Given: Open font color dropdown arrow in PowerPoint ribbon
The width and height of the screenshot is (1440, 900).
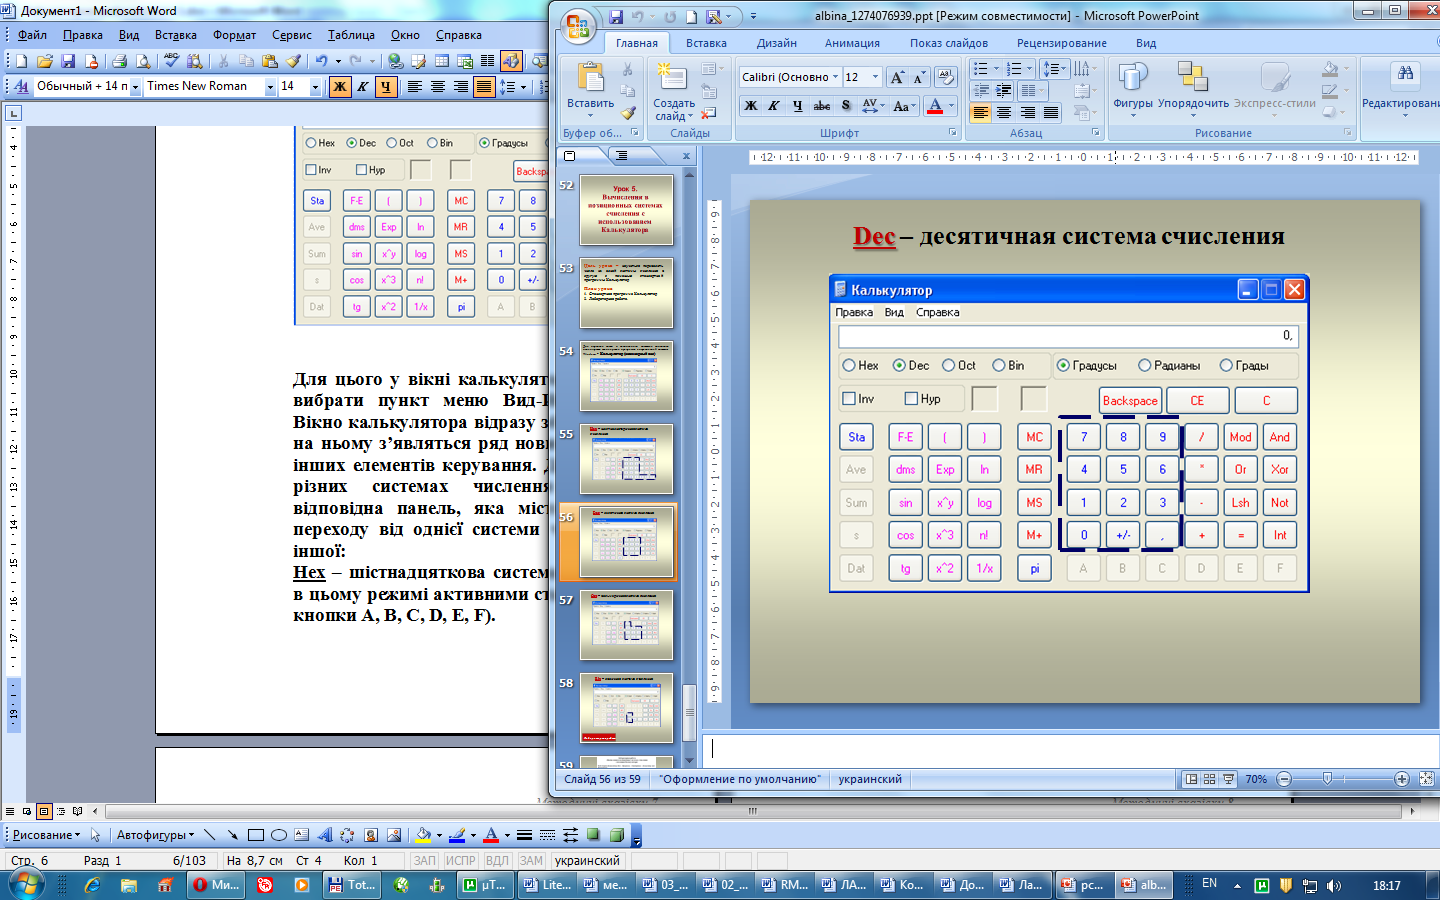Looking at the screenshot, I should pyautogui.click(x=951, y=105).
